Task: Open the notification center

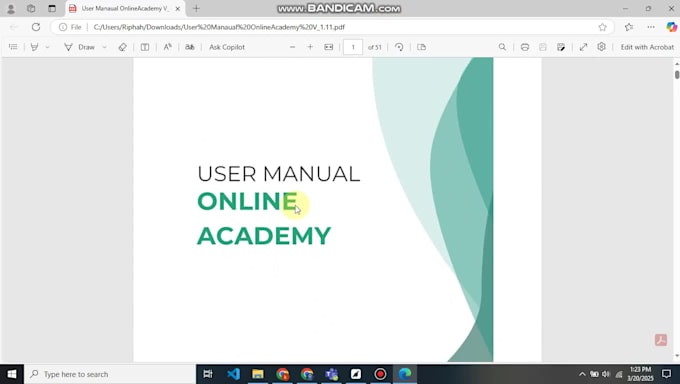Action: click(667, 374)
